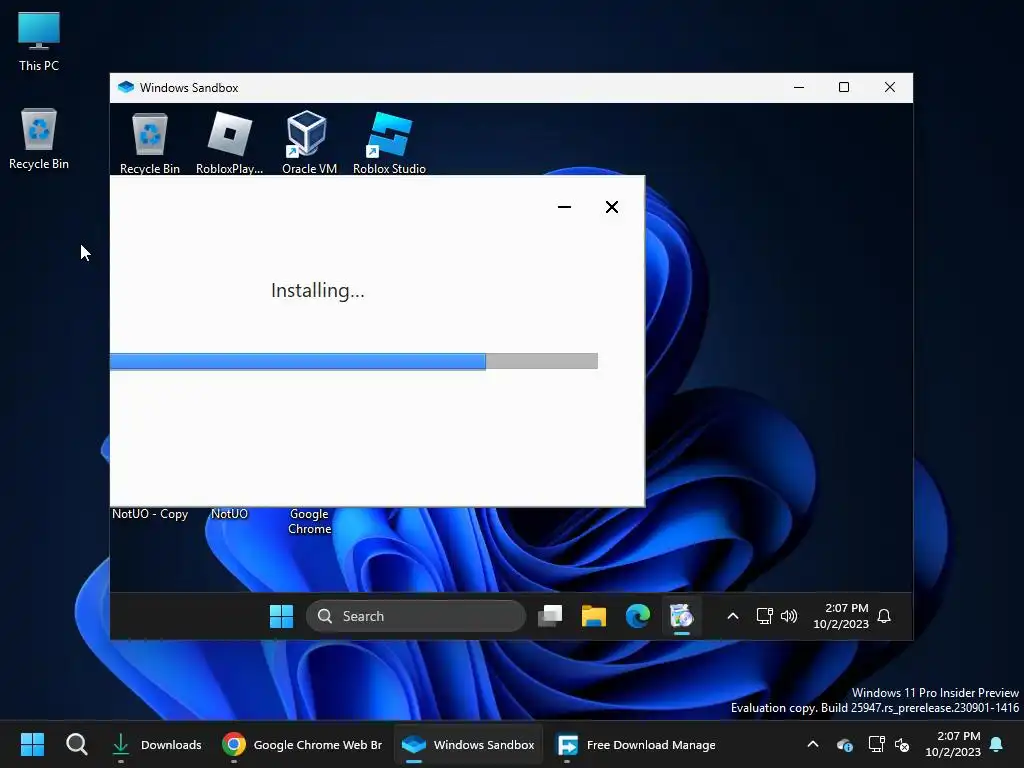Minimize the Windows Sandbox window
The image size is (1024, 768).
click(799, 88)
